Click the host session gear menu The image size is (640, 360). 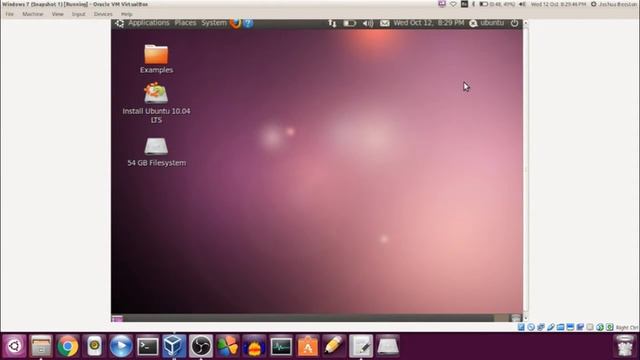(x=594, y=4)
